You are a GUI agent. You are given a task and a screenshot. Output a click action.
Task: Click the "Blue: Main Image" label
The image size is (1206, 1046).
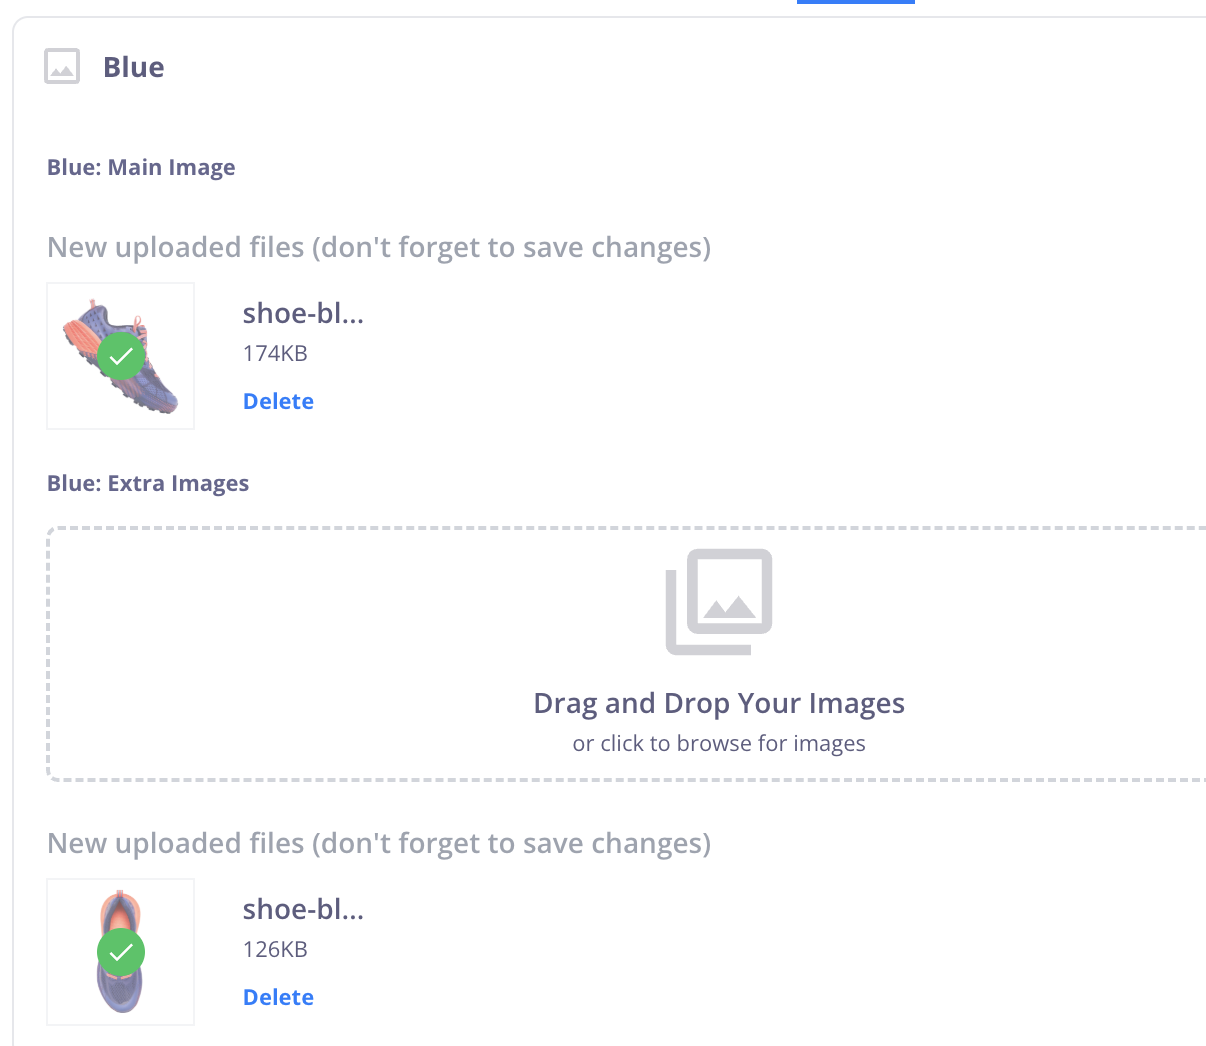click(141, 167)
